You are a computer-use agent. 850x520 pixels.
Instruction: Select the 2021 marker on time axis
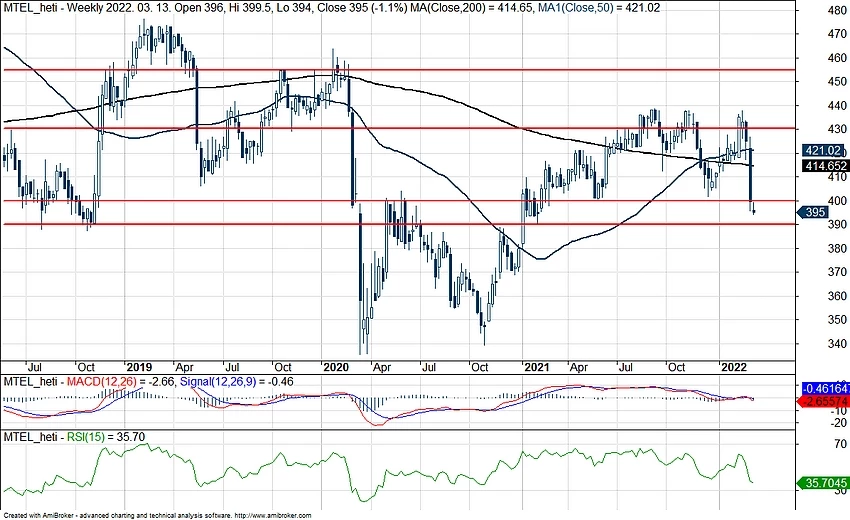(x=537, y=366)
